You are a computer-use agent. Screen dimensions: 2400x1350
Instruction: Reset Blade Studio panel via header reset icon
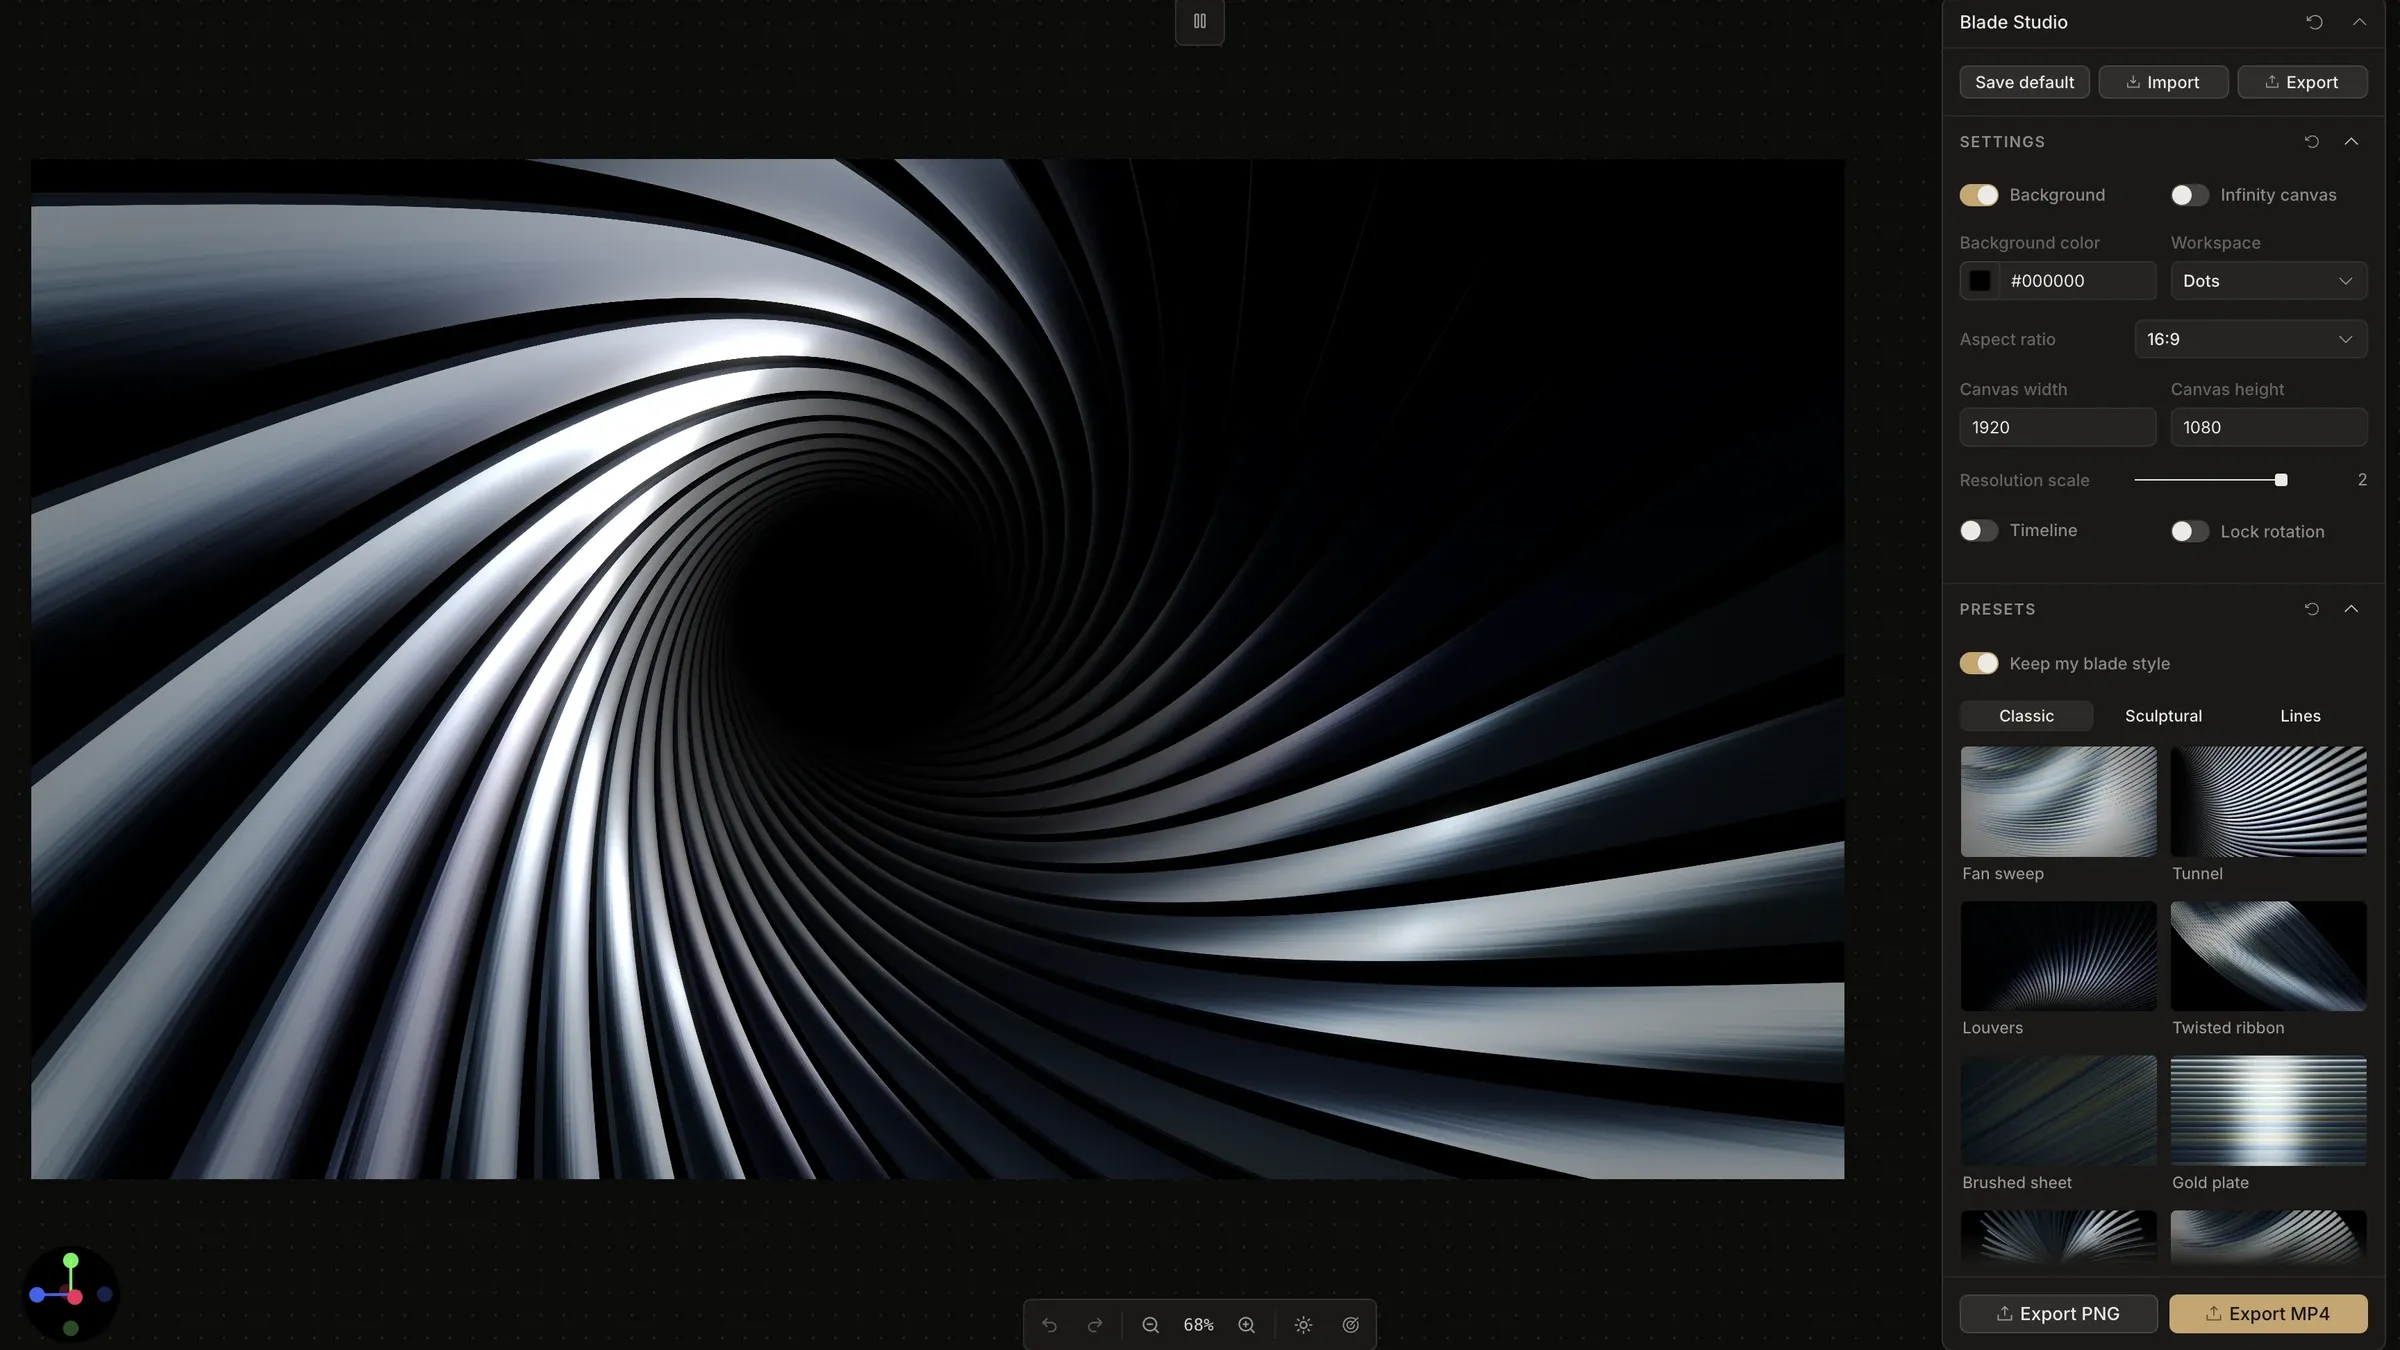(x=2314, y=22)
